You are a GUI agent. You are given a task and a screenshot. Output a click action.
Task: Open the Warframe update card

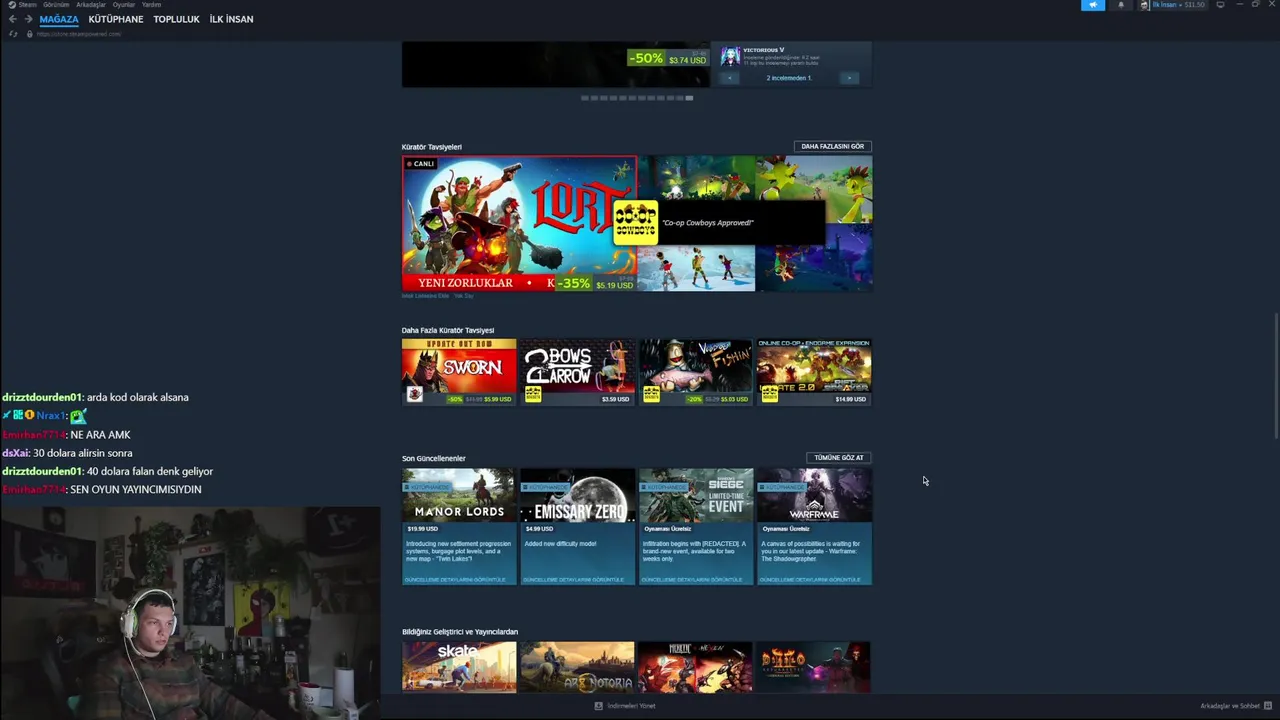(x=814, y=526)
